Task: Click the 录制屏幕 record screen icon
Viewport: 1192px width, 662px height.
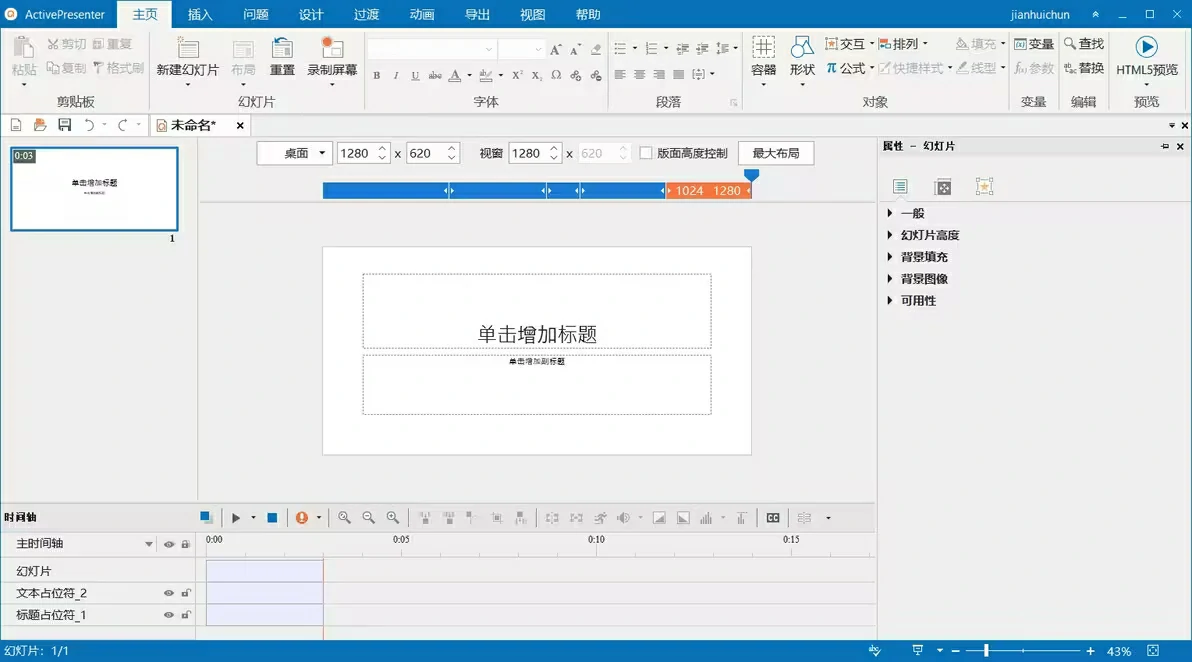Action: coord(332,50)
